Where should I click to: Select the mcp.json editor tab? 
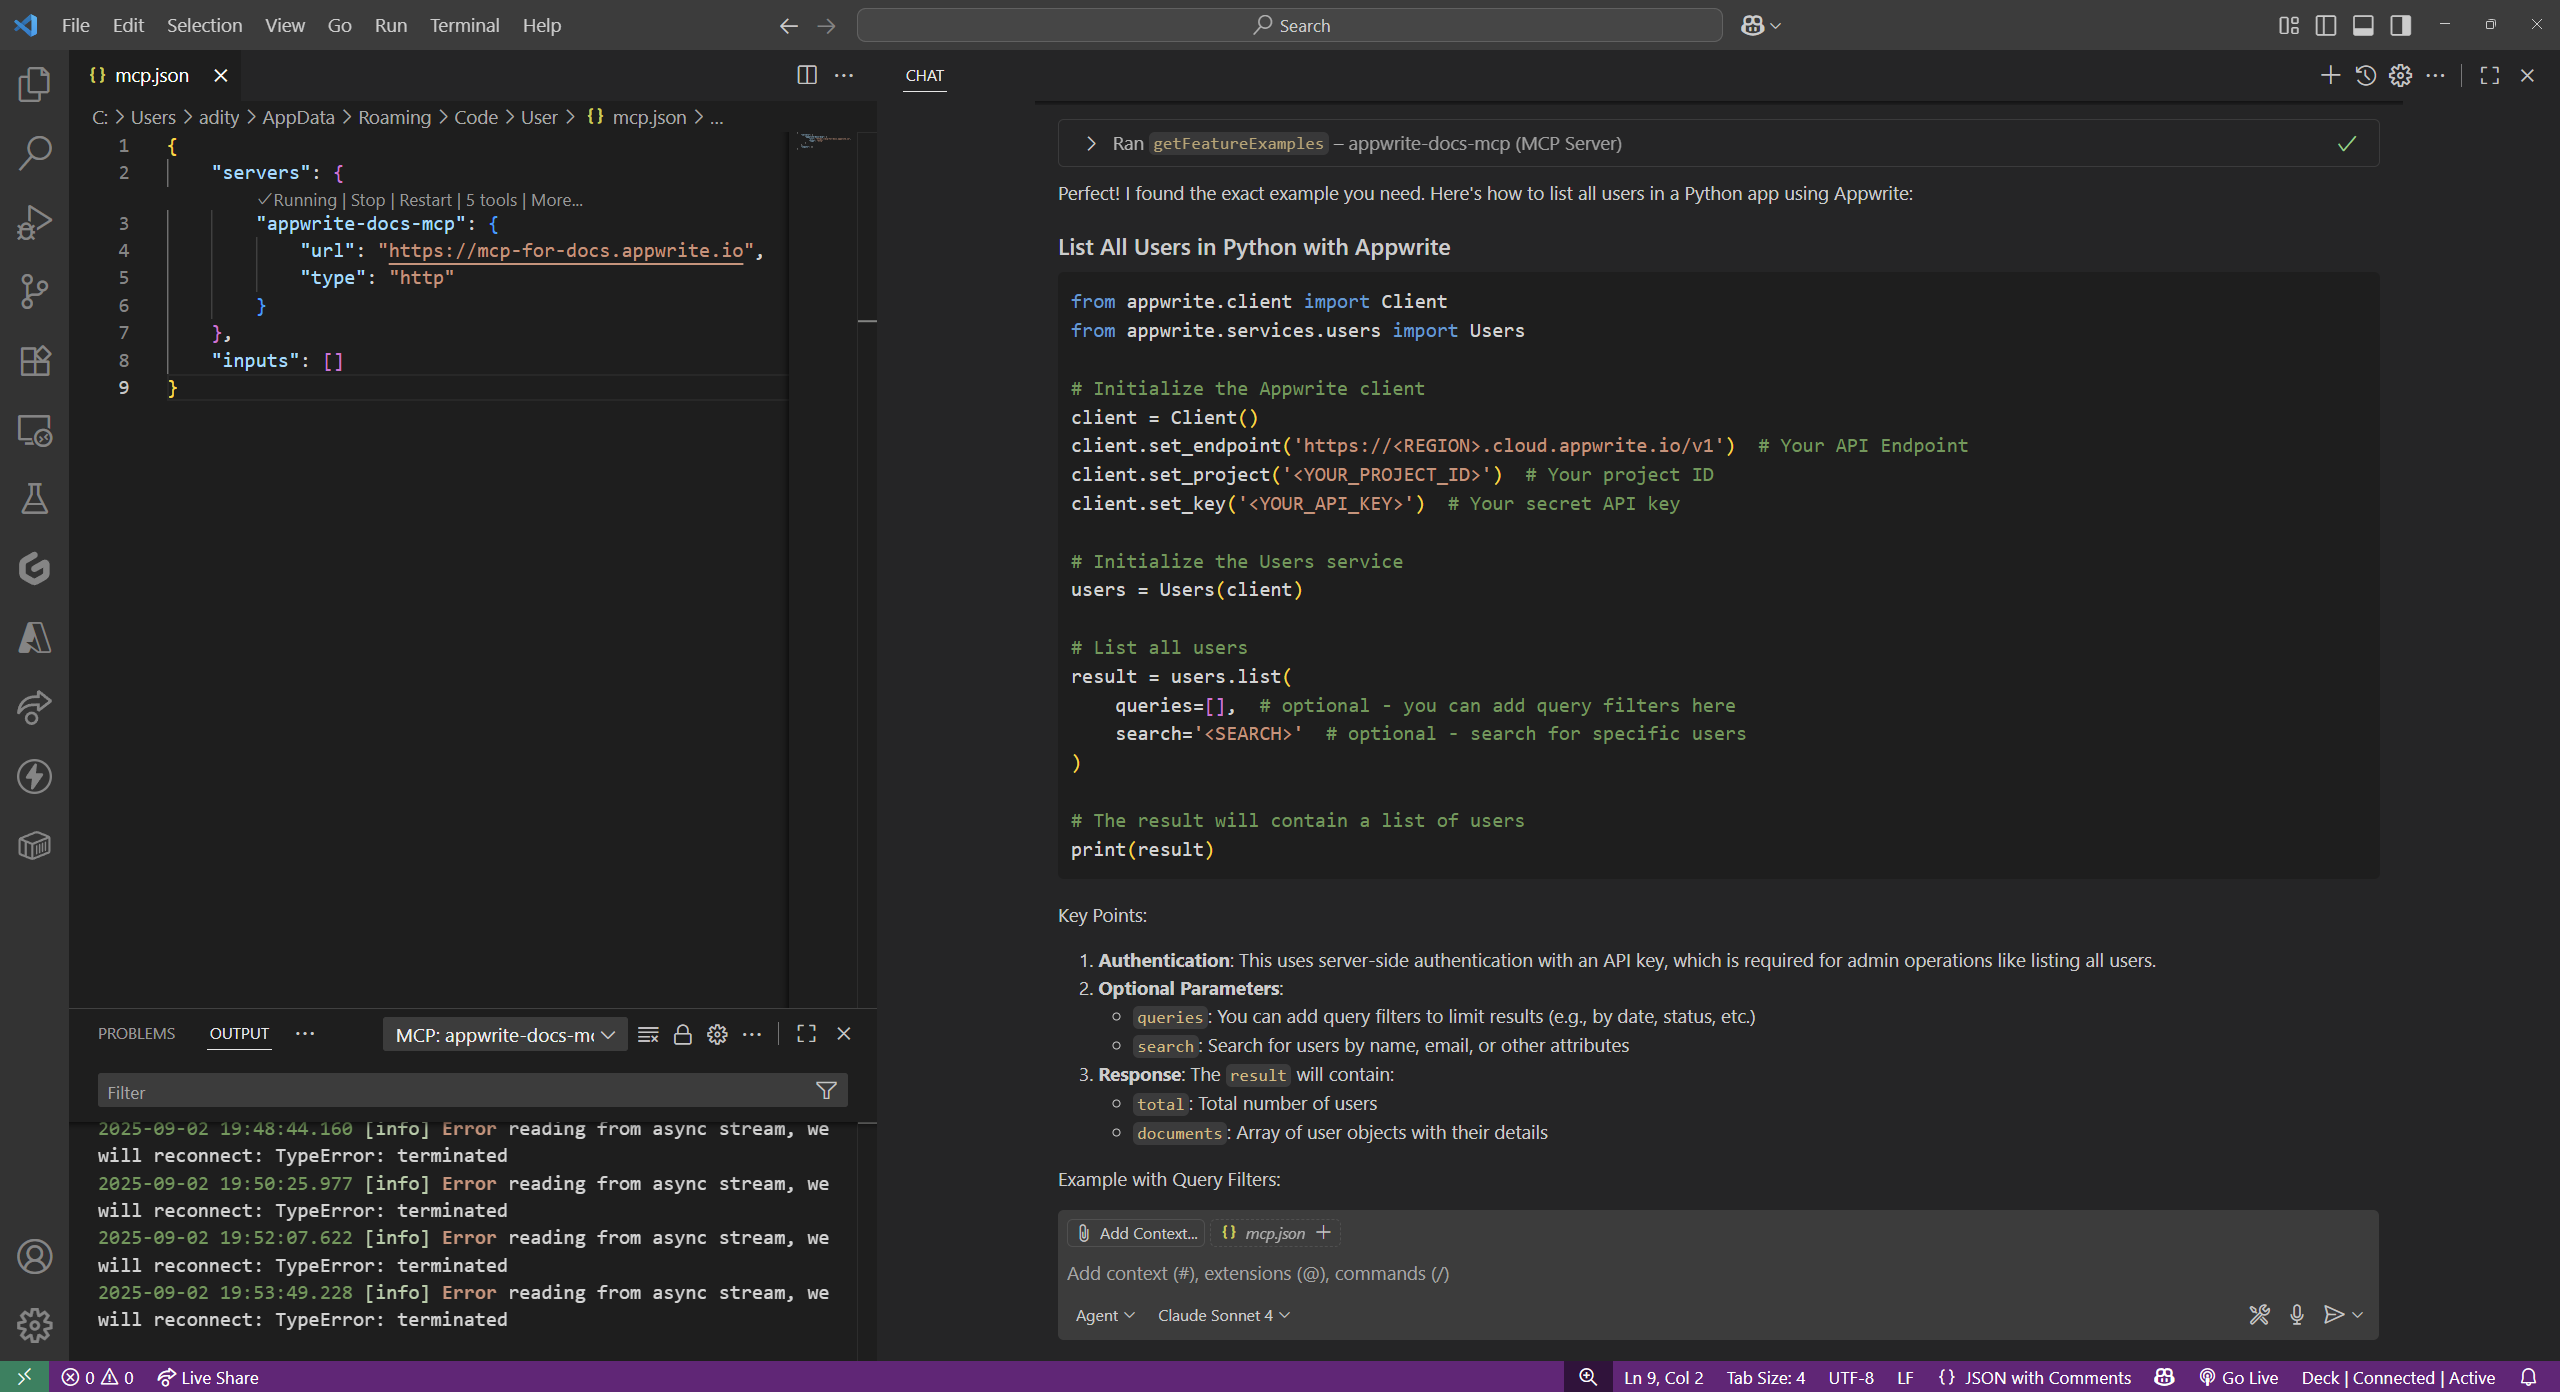pos(151,75)
